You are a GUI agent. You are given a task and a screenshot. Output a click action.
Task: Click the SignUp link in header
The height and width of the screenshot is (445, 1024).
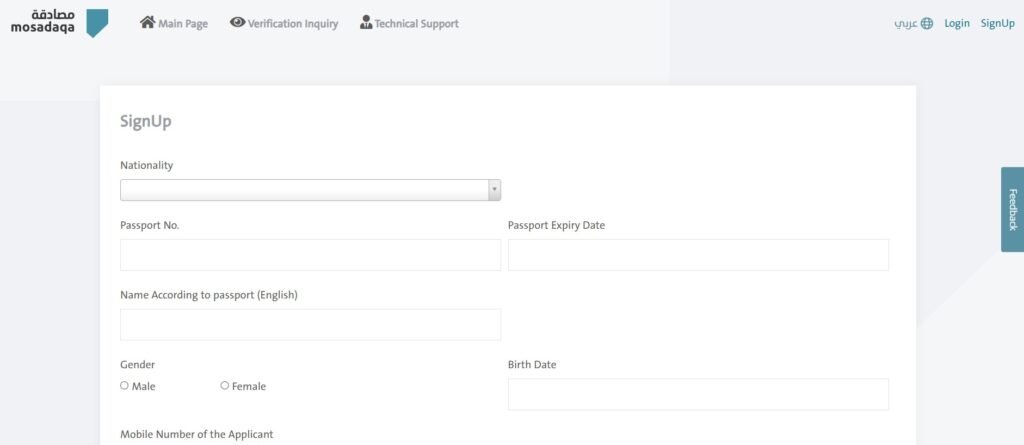997,23
